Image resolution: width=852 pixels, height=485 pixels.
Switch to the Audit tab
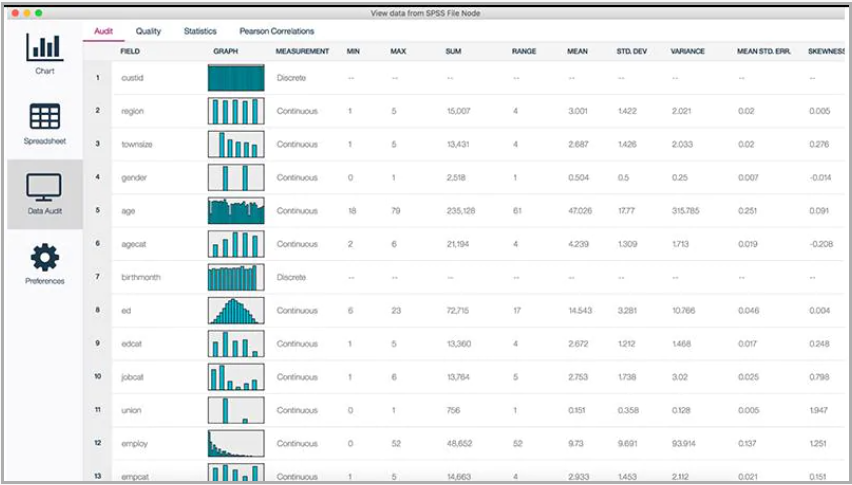[103, 31]
